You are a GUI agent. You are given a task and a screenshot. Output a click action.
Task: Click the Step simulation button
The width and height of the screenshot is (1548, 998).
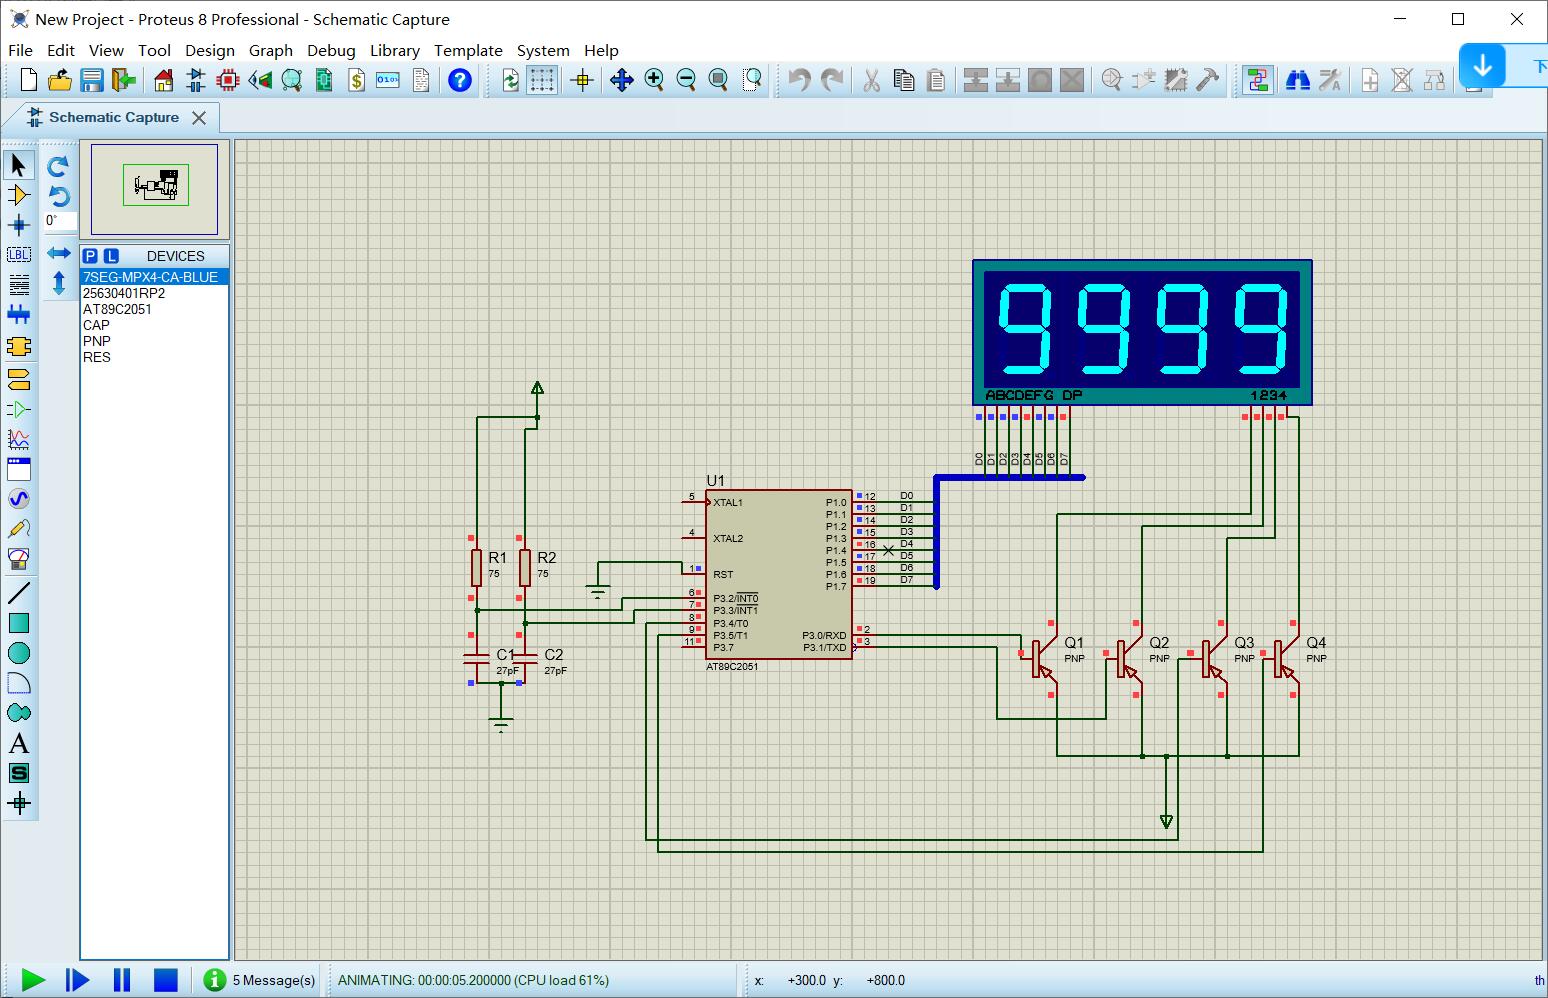(77, 980)
